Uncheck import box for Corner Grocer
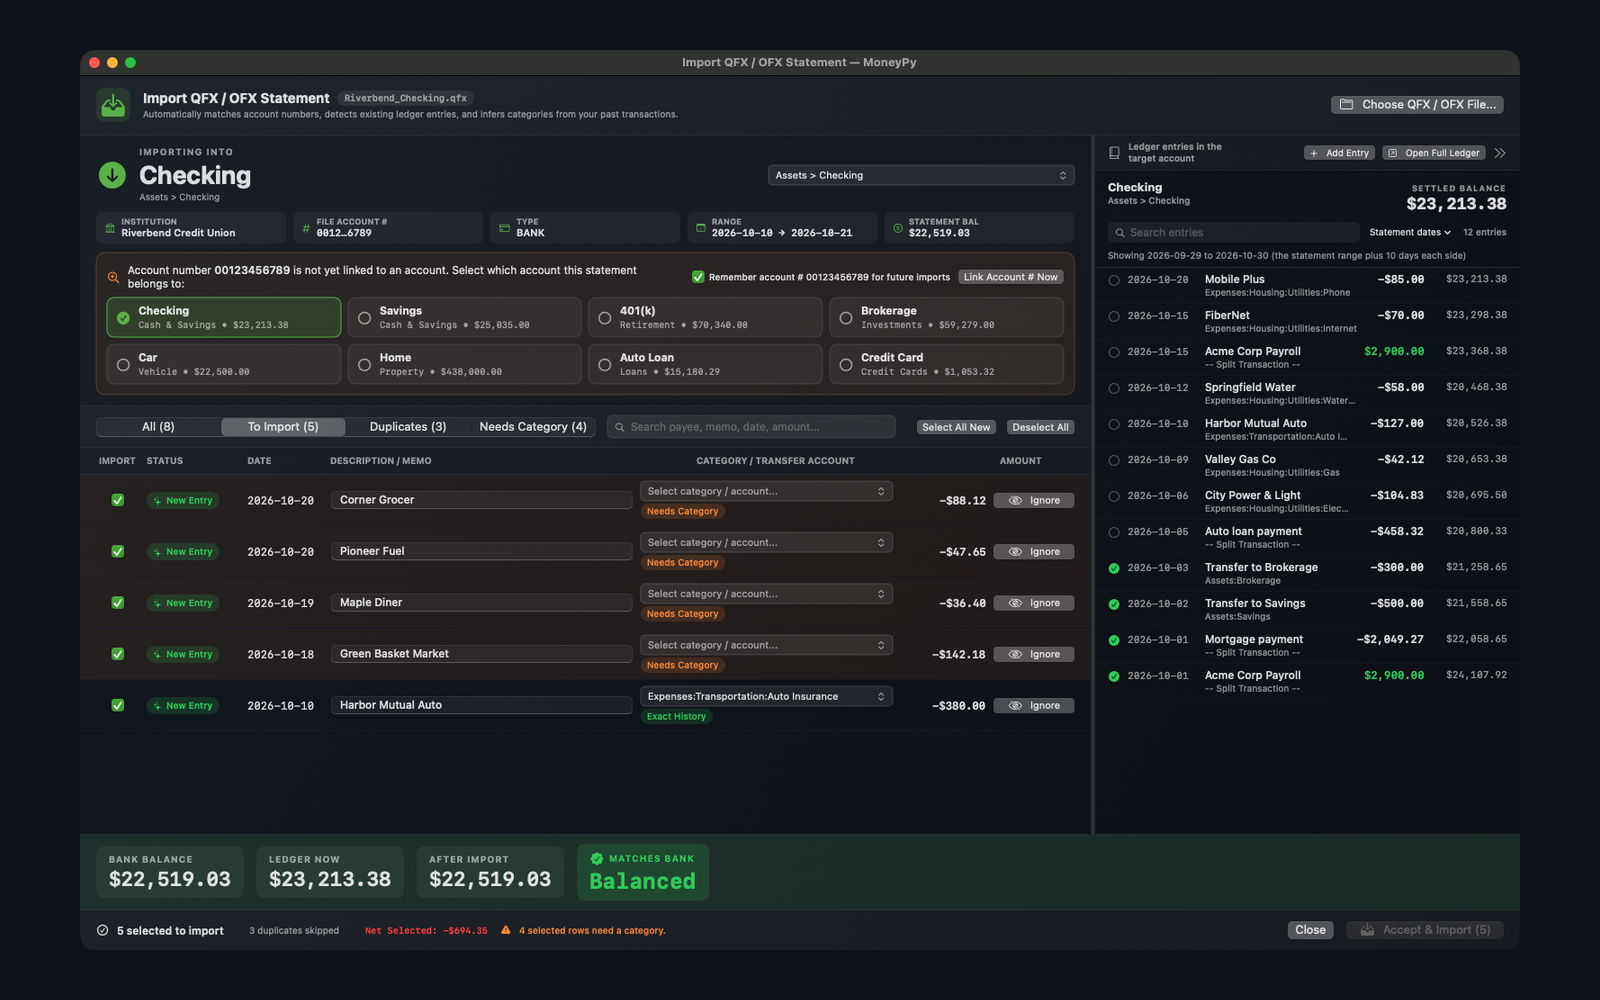 tap(118, 500)
